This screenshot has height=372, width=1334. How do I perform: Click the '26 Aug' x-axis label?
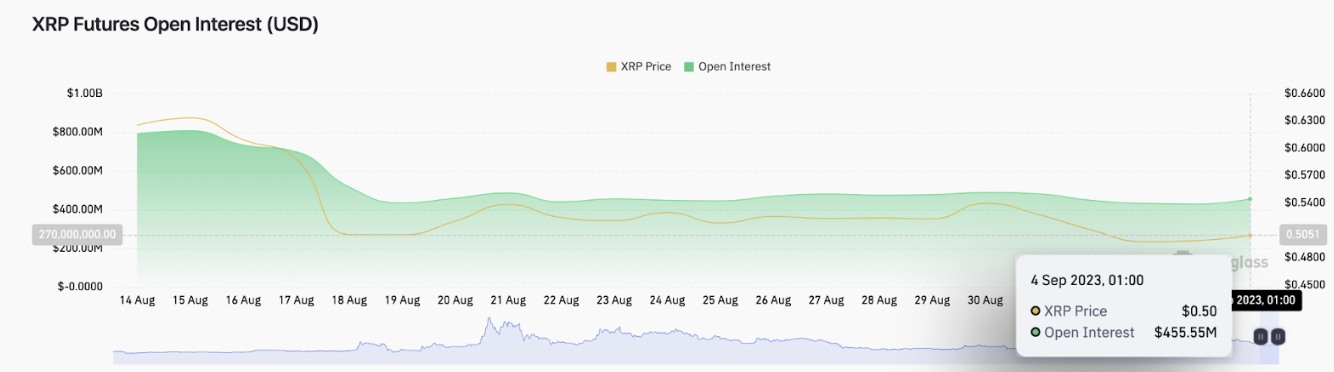click(x=773, y=300)
